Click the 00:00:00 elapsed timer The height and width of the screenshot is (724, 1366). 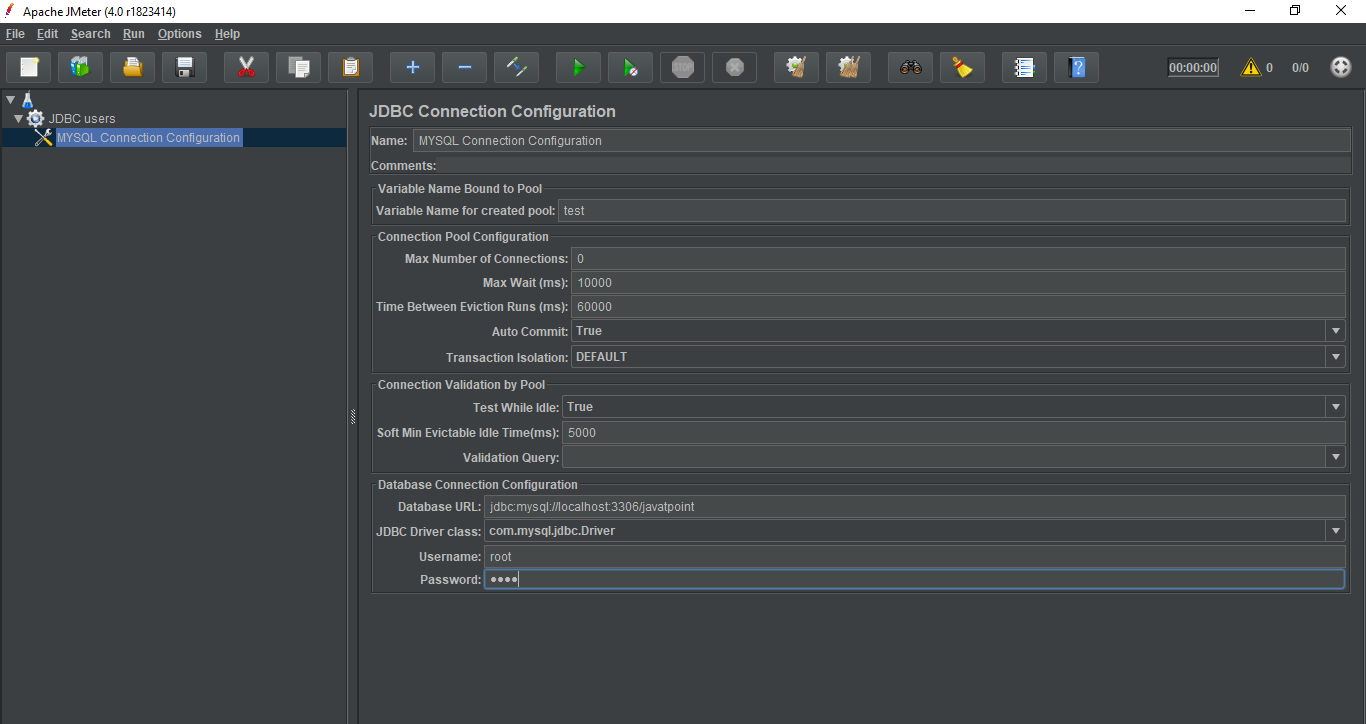pyautogui.click(x=1193, y=68)
